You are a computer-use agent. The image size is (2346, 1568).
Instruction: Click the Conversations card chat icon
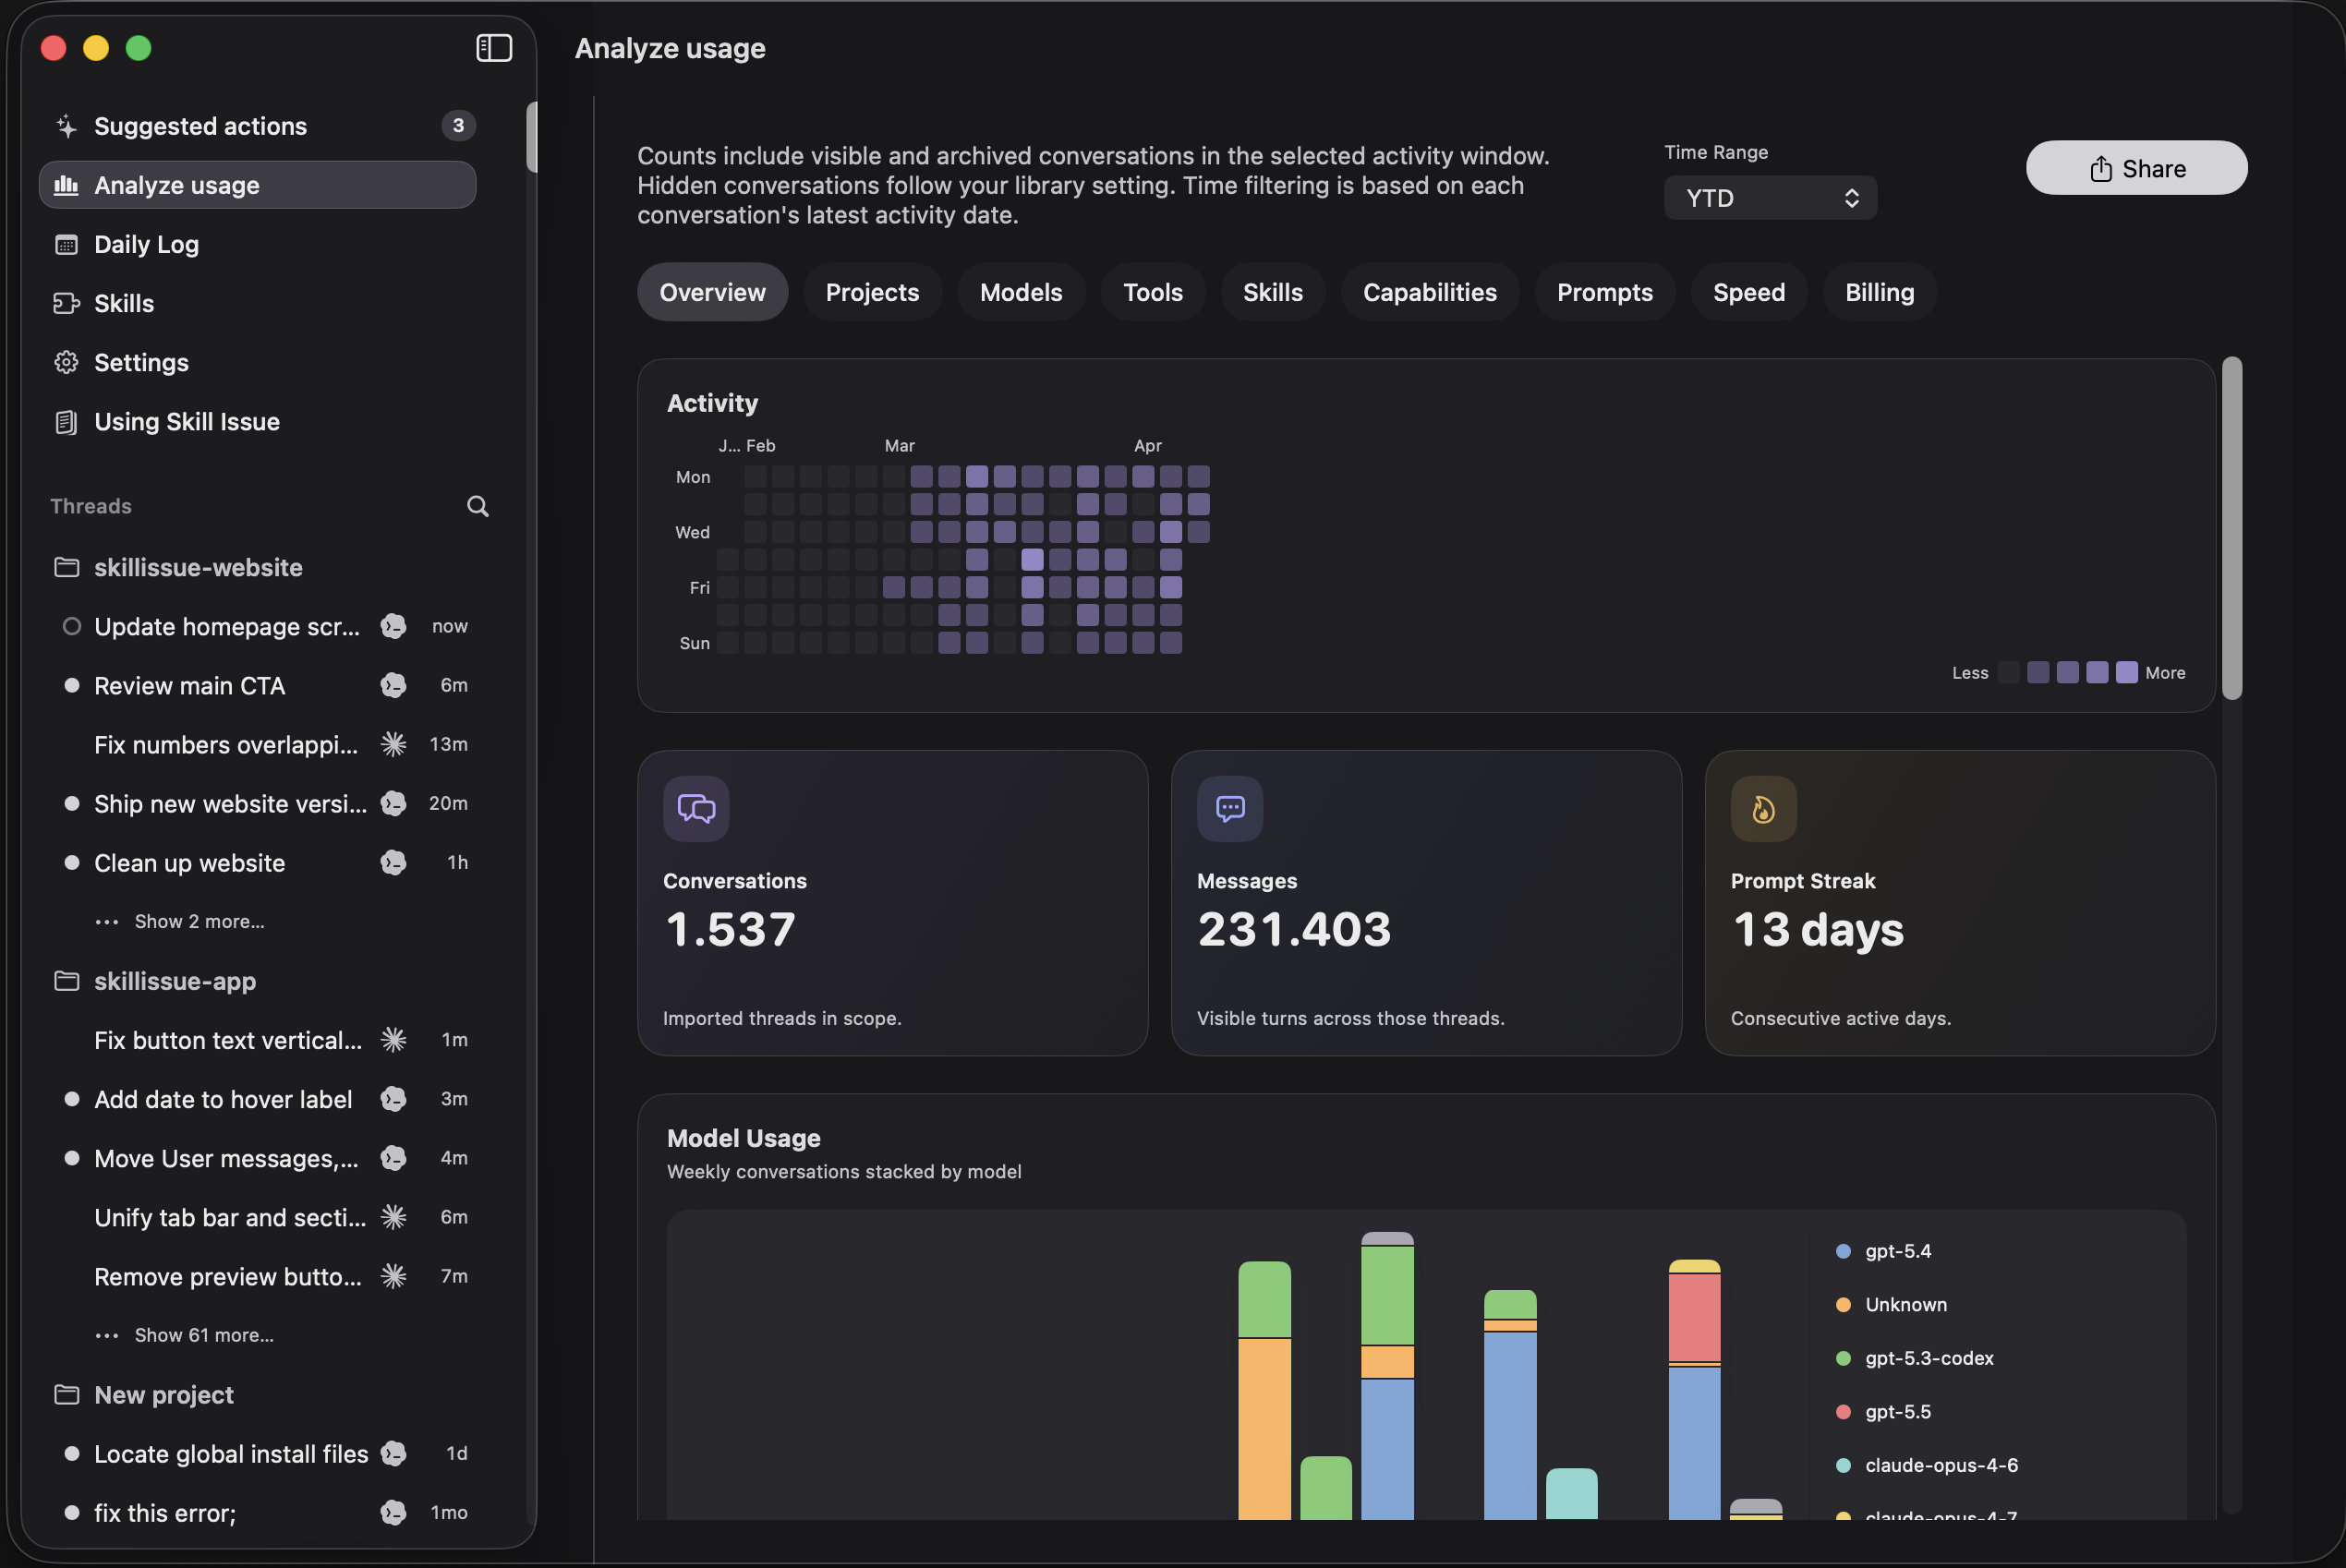tap(696, 808)
